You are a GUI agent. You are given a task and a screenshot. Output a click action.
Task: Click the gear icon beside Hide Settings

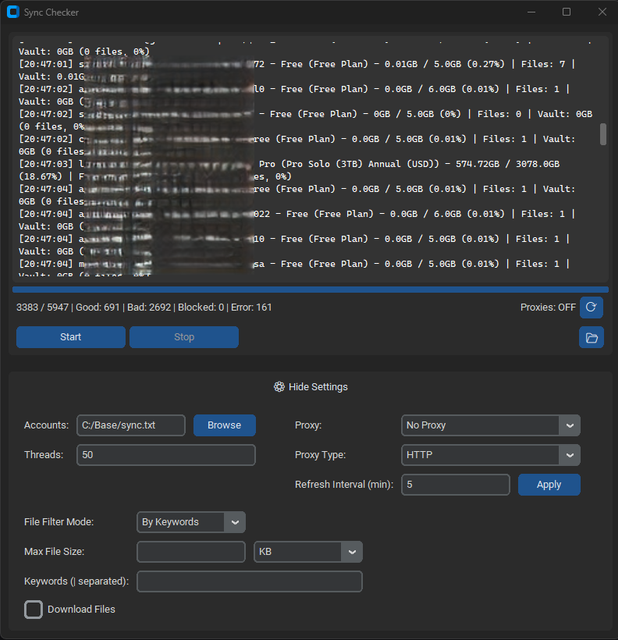[279, 387]
